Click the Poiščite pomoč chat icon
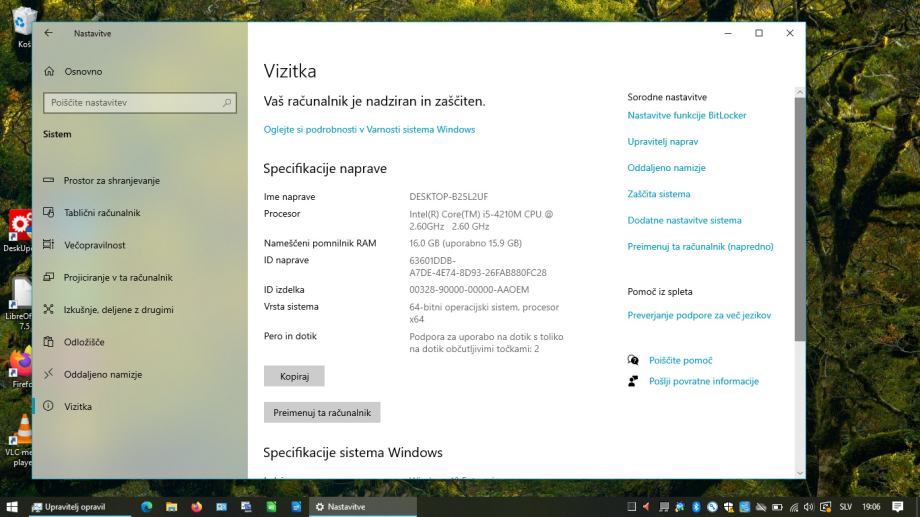This screenshot has width=920, height=517. (x=632, y=360)
